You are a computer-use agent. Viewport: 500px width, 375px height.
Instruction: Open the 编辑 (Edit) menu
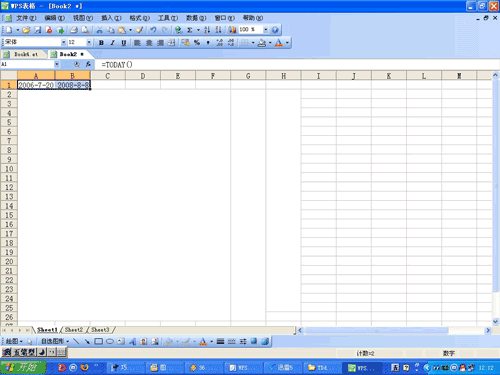point(55,18)
